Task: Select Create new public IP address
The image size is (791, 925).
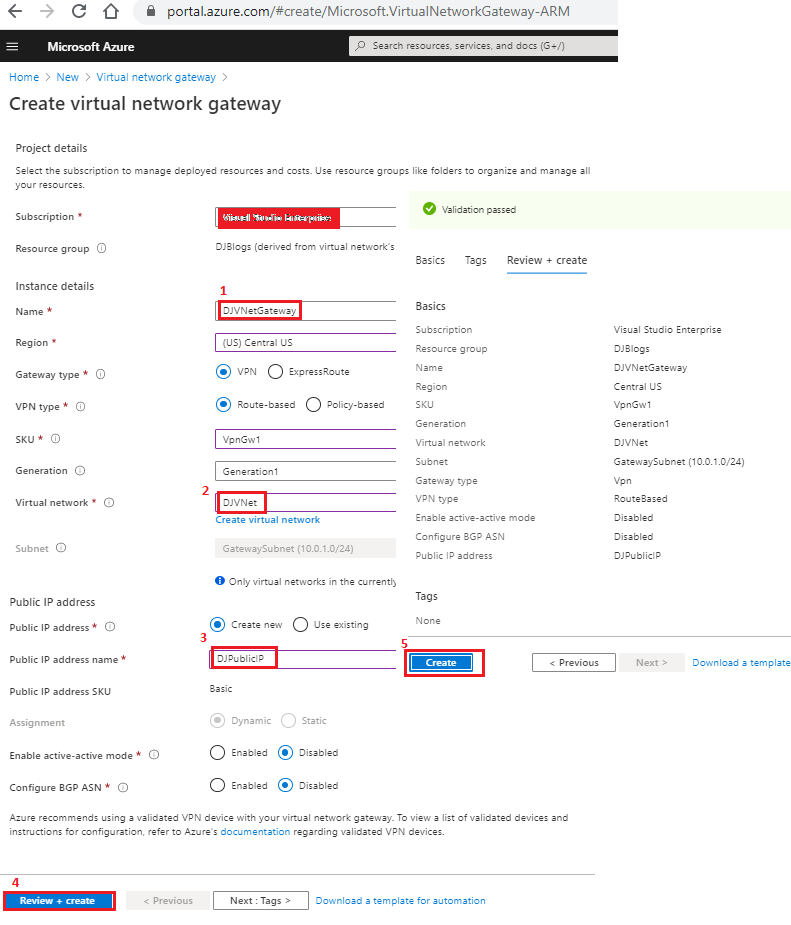Action: point(218,624)
